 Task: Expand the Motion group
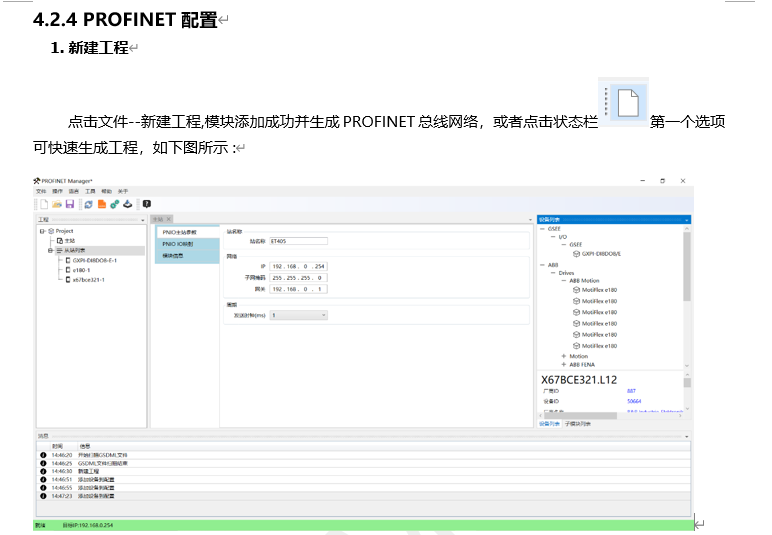click(564, 356)
